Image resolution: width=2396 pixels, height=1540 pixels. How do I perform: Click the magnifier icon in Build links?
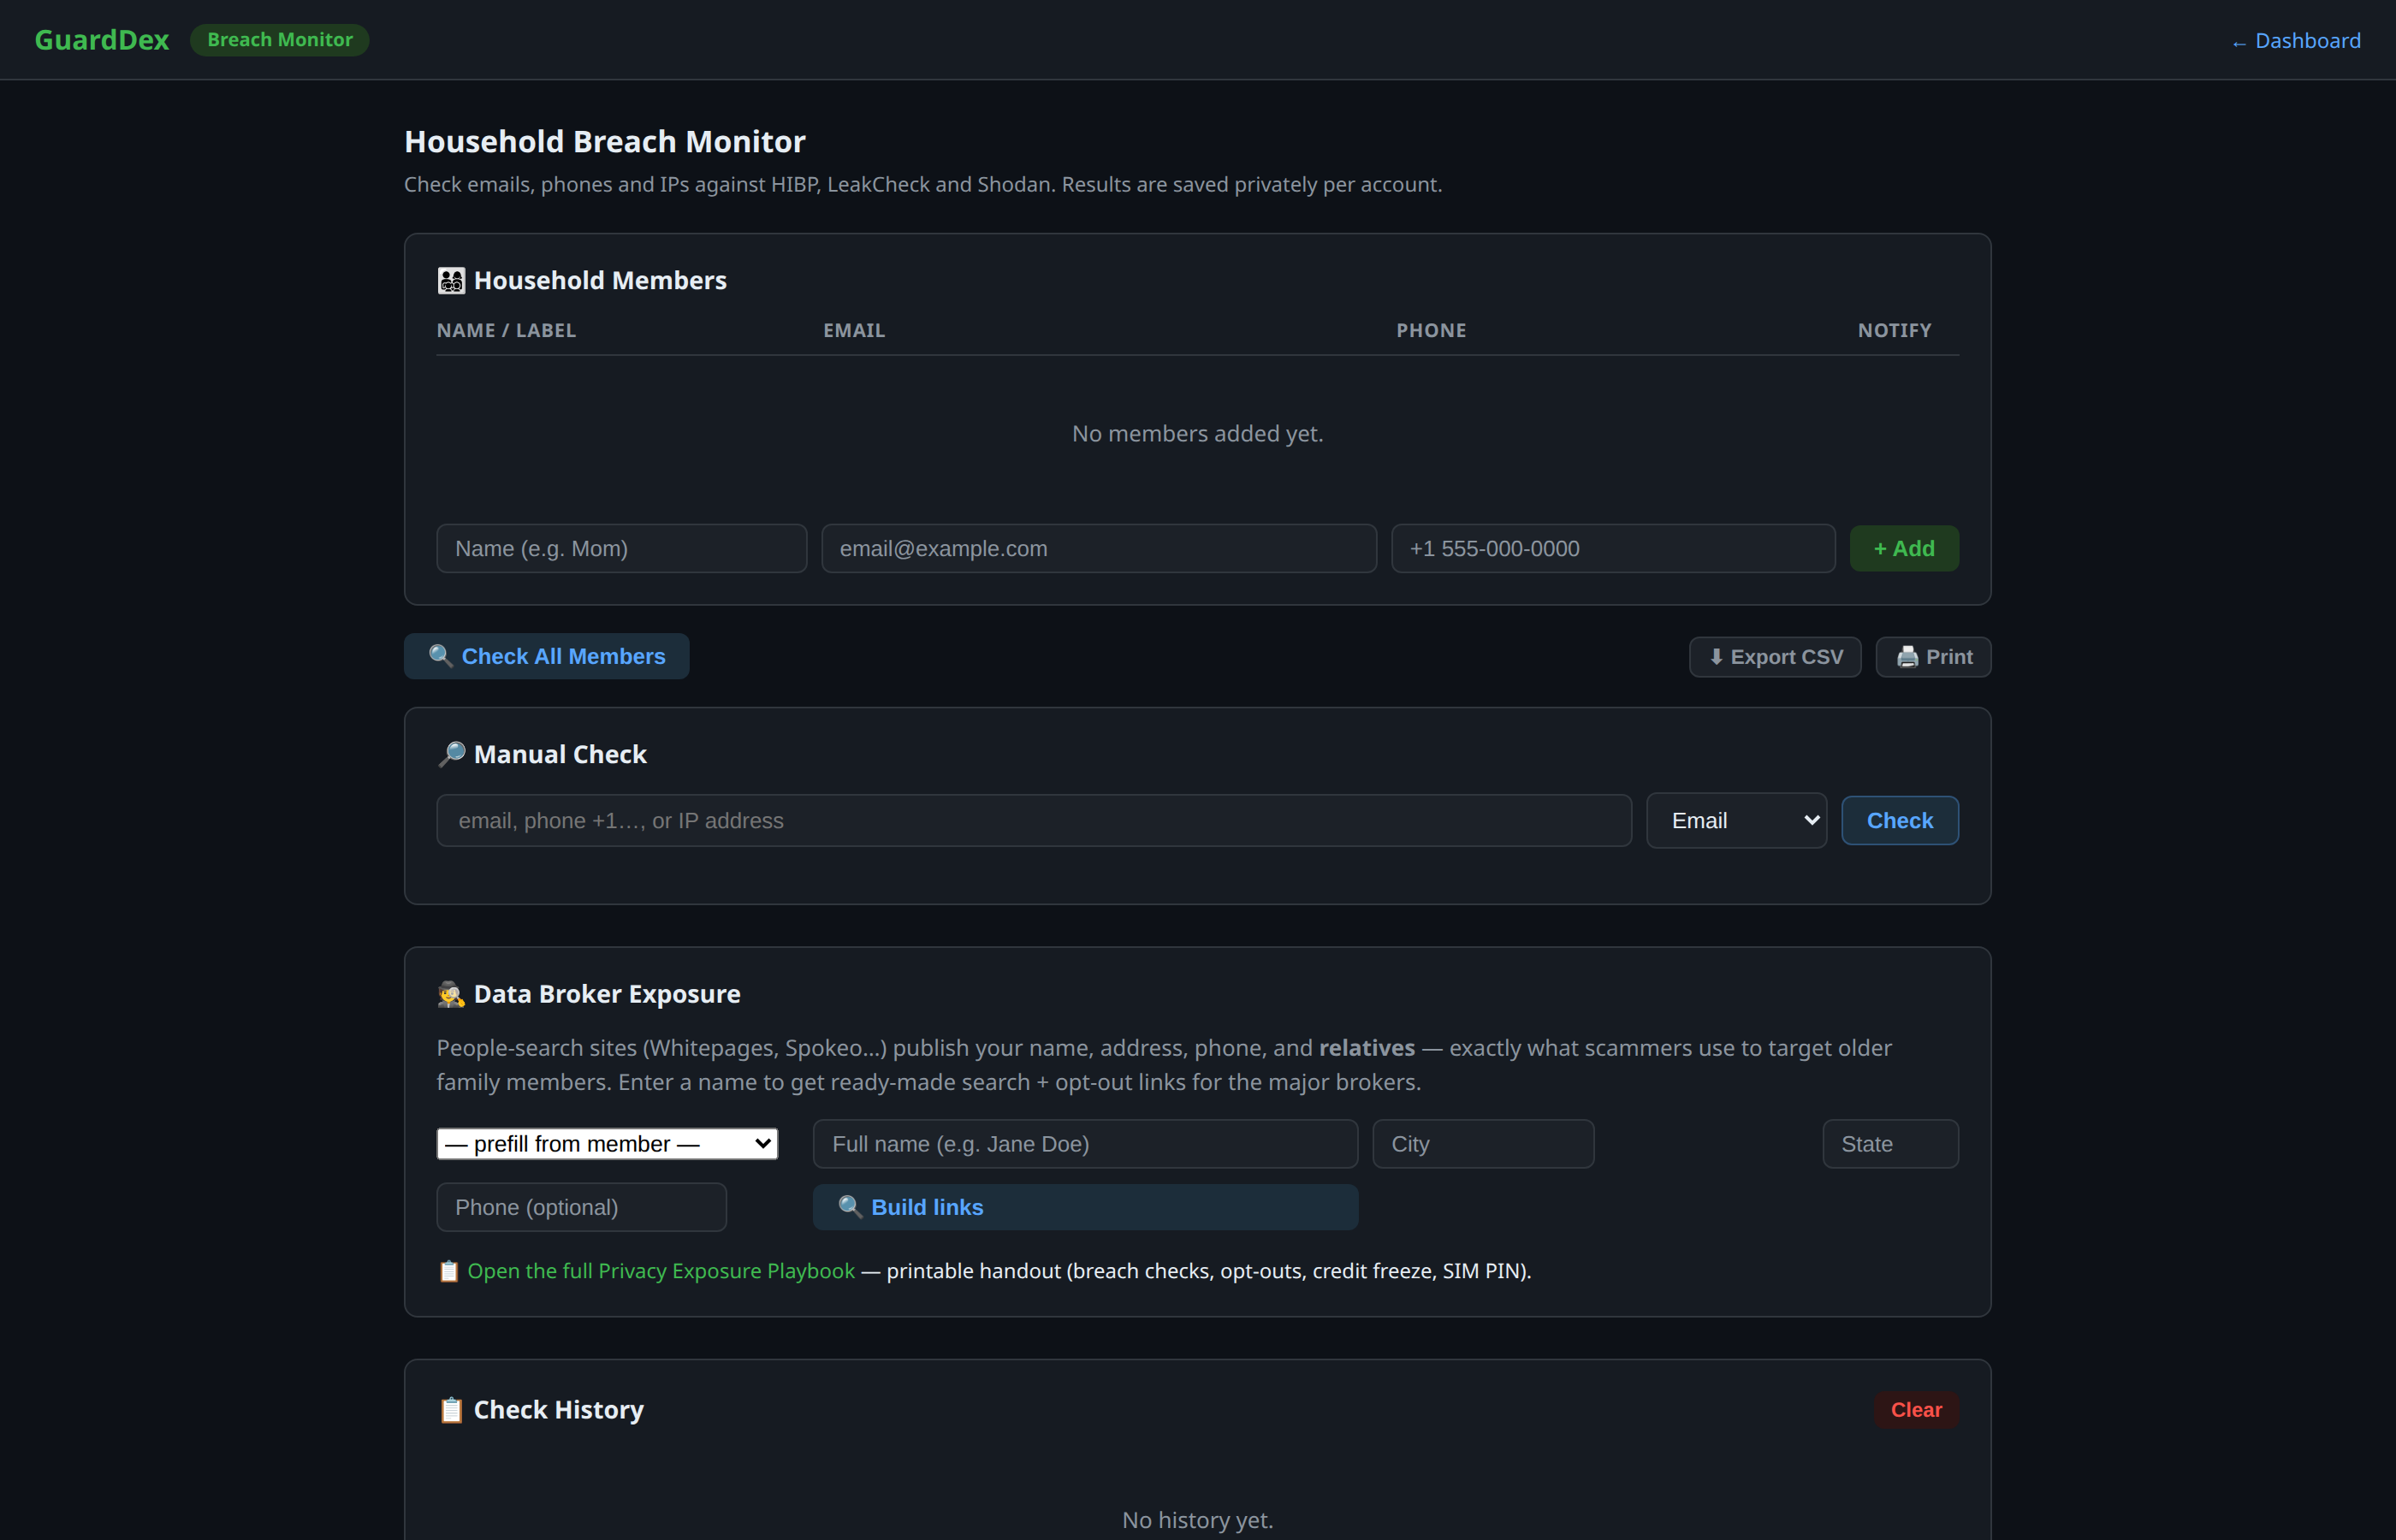point(850,1207)
